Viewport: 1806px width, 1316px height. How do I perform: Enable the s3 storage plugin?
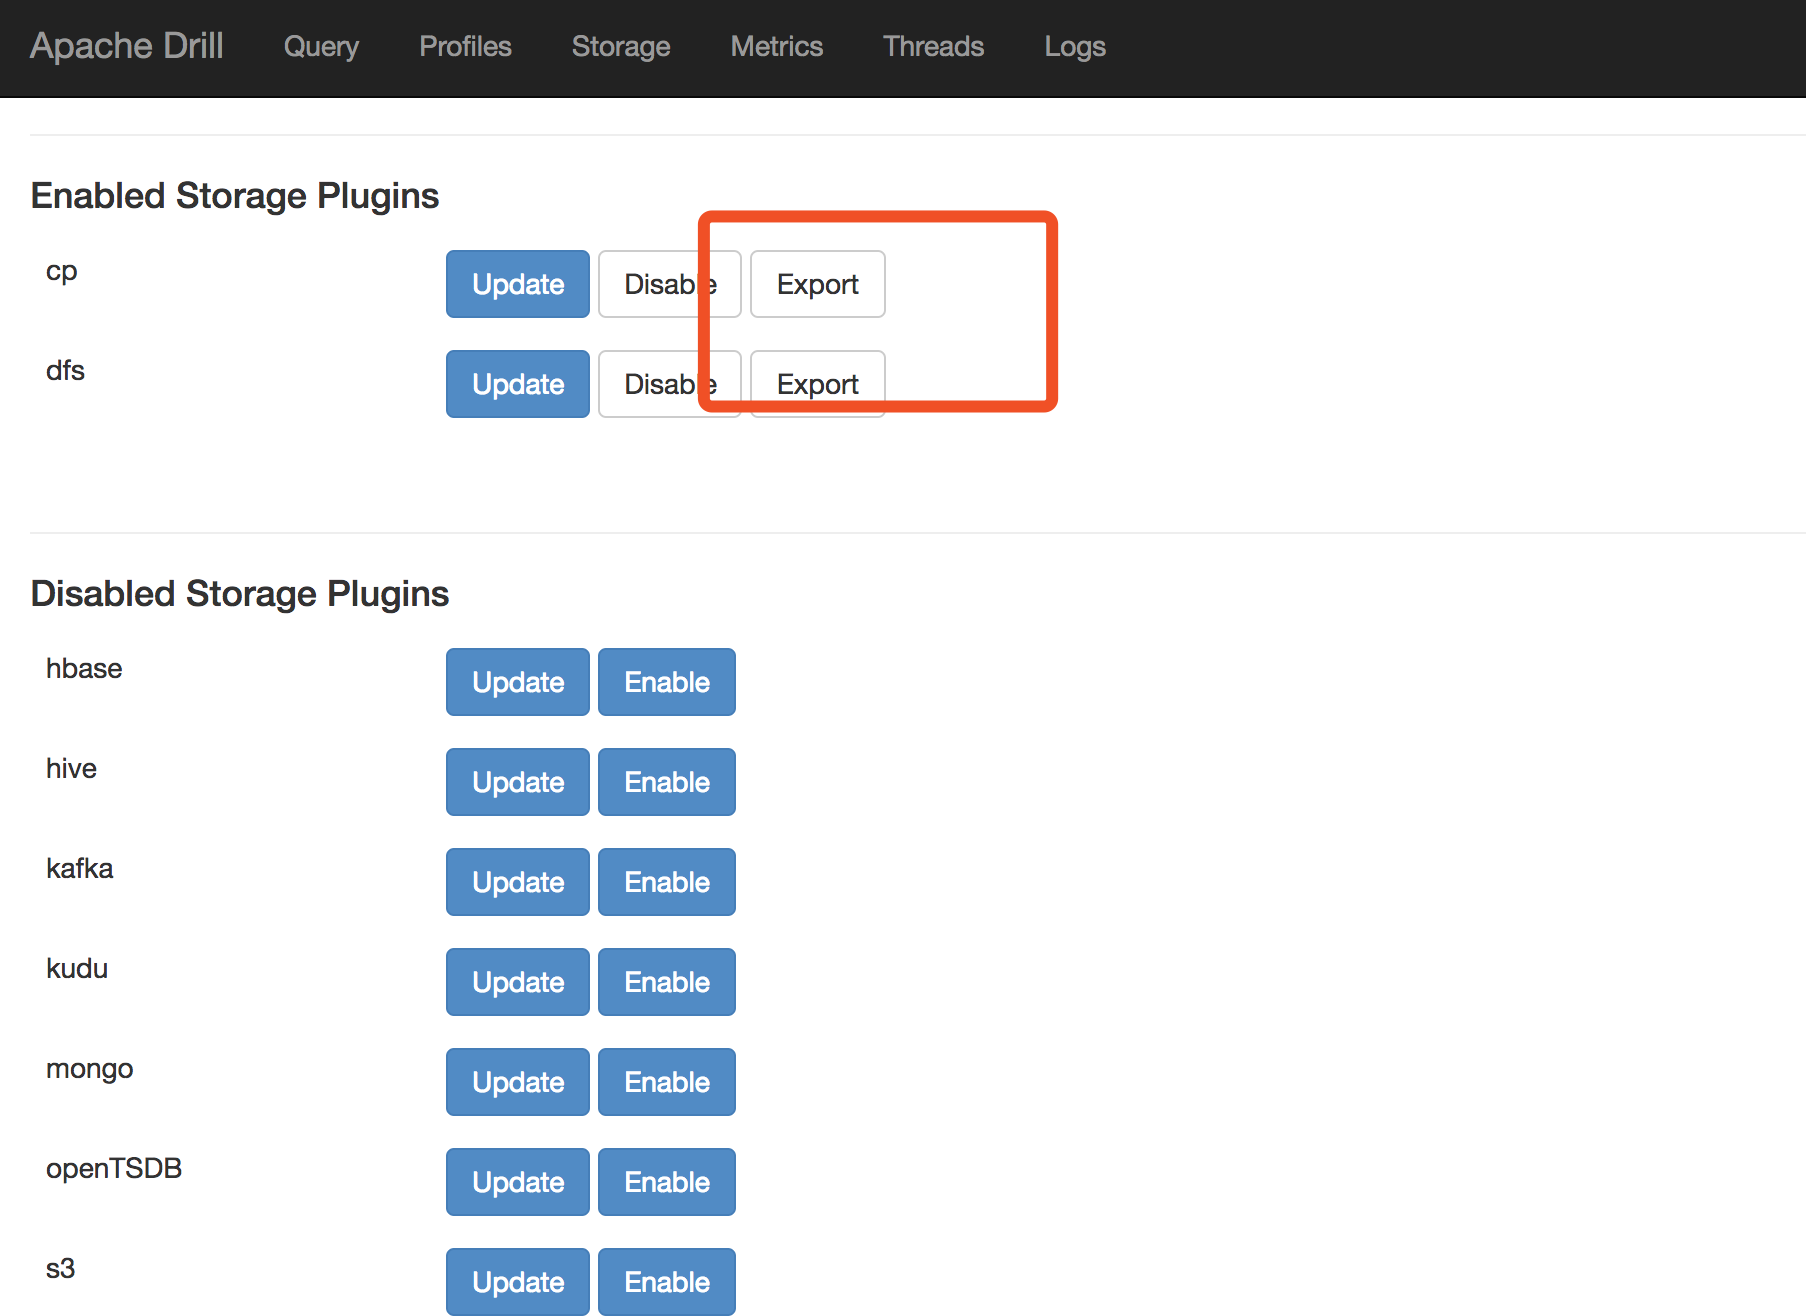pyautogui.click(x=667, y=1282)
